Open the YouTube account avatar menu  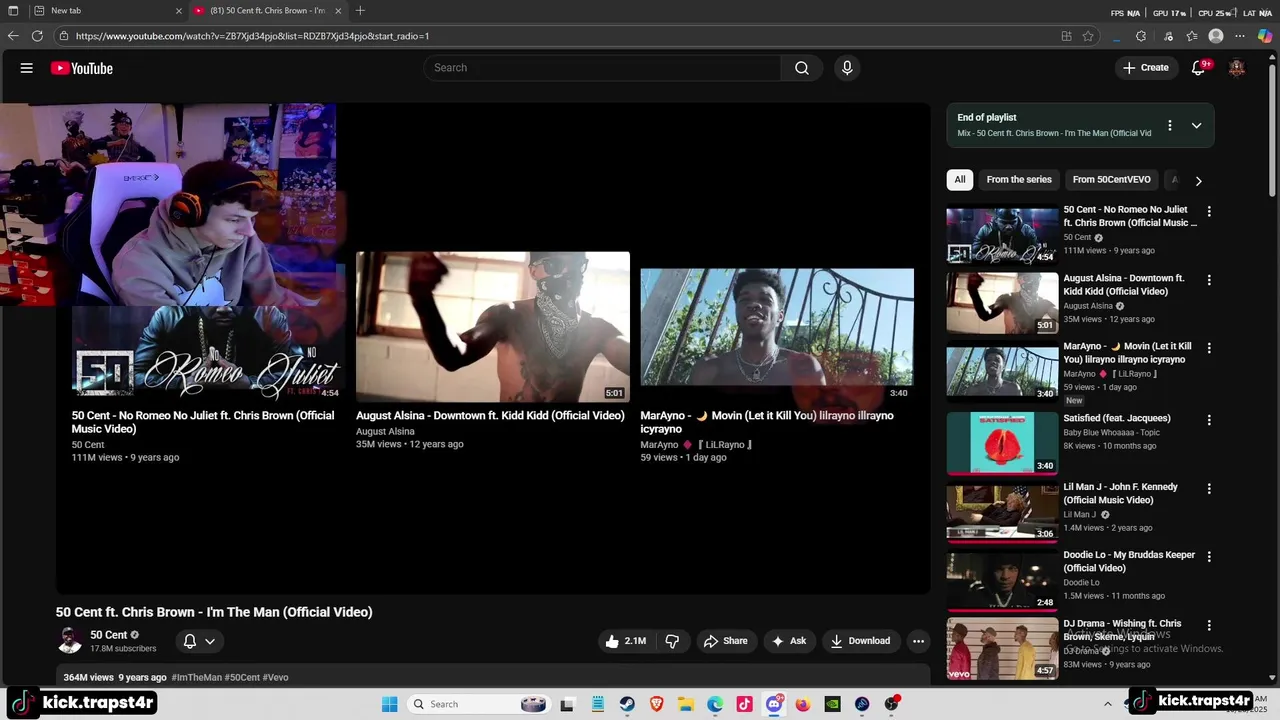(x=1237, y=68)
